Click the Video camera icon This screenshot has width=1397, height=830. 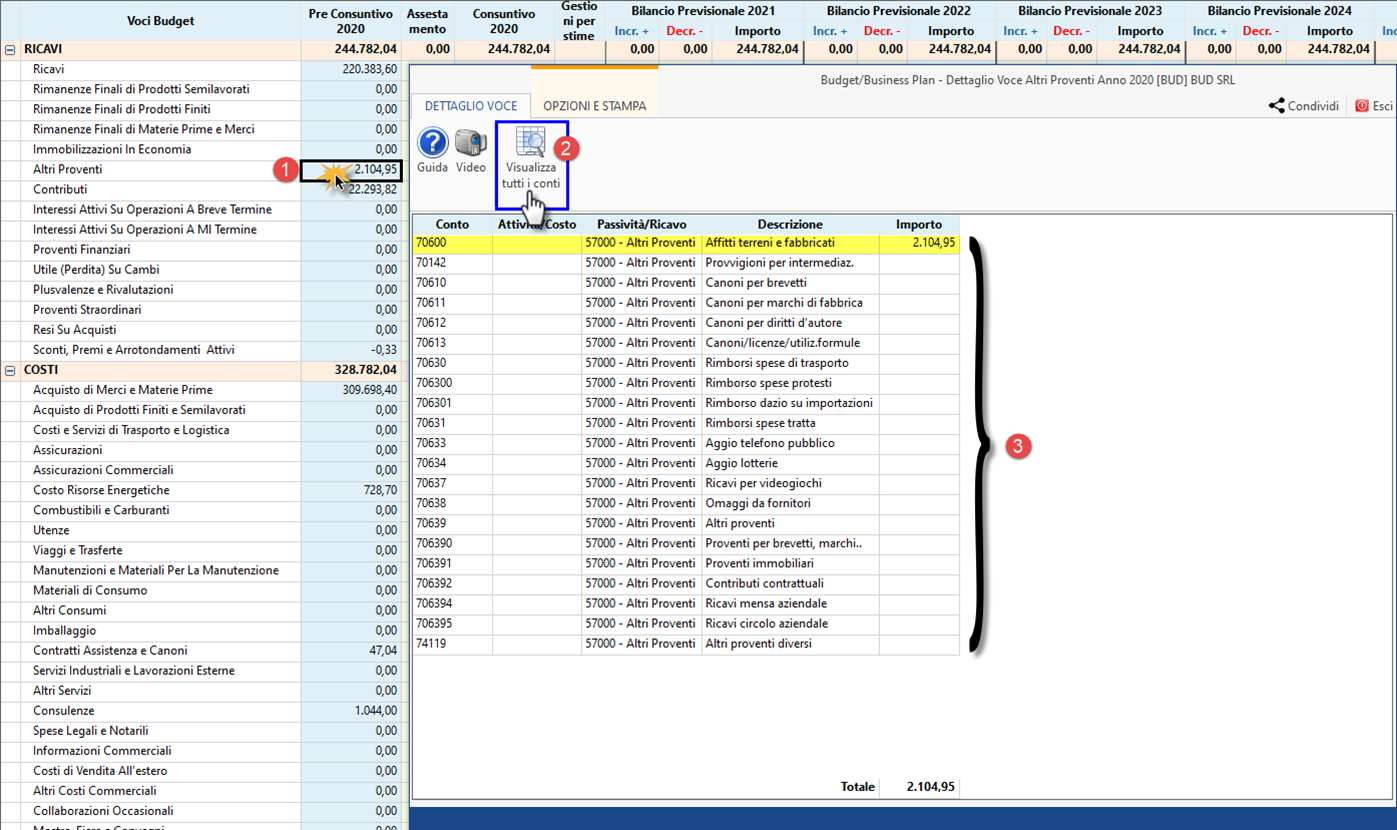[471, 144]
